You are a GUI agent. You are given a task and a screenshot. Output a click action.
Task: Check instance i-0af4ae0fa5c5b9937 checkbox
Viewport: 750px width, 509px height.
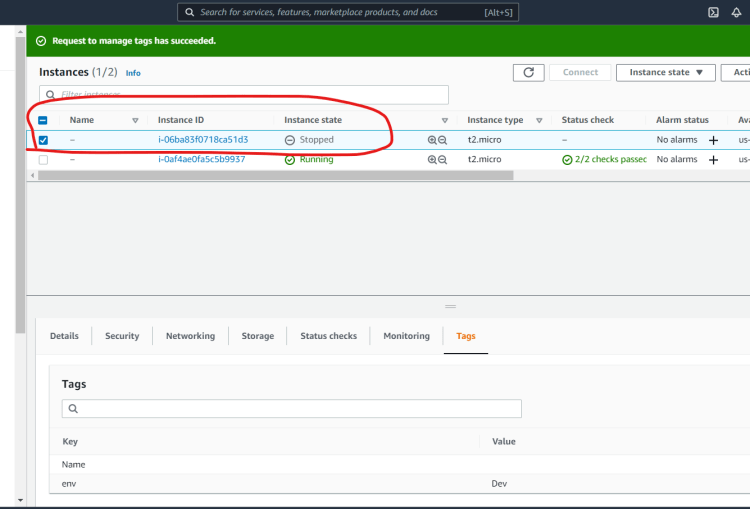tap(43, 160)
